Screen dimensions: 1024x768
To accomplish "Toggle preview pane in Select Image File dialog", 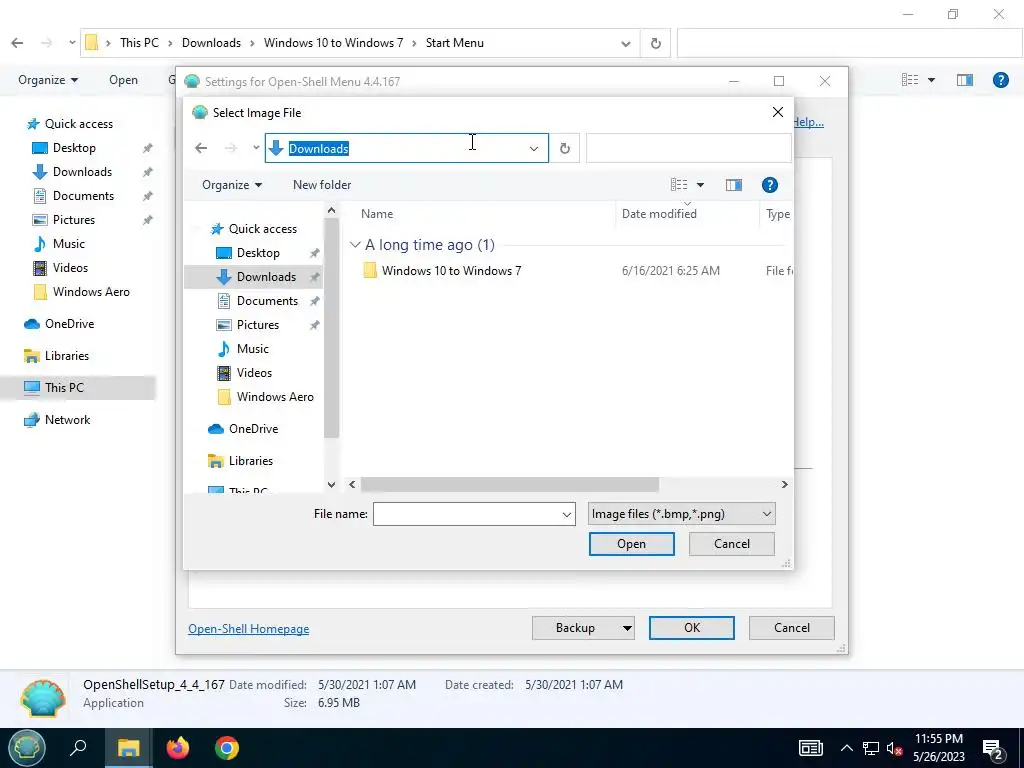I will [733, 185].
